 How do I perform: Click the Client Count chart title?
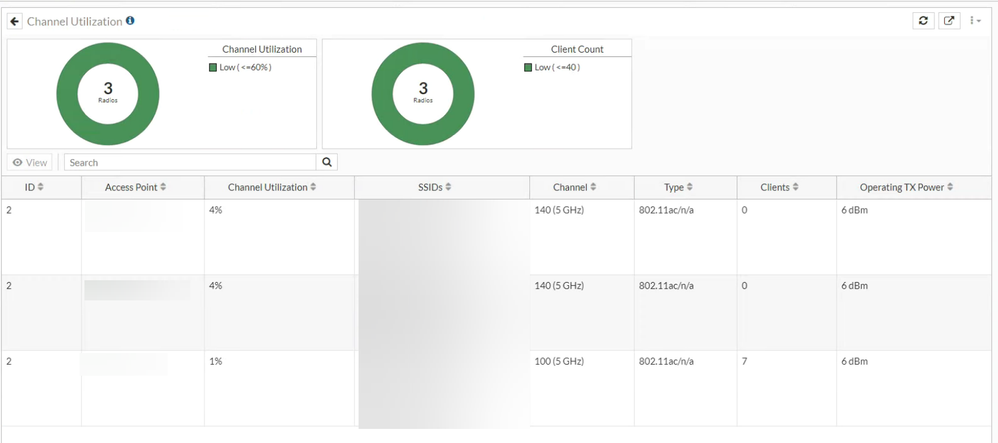[577, 49]
